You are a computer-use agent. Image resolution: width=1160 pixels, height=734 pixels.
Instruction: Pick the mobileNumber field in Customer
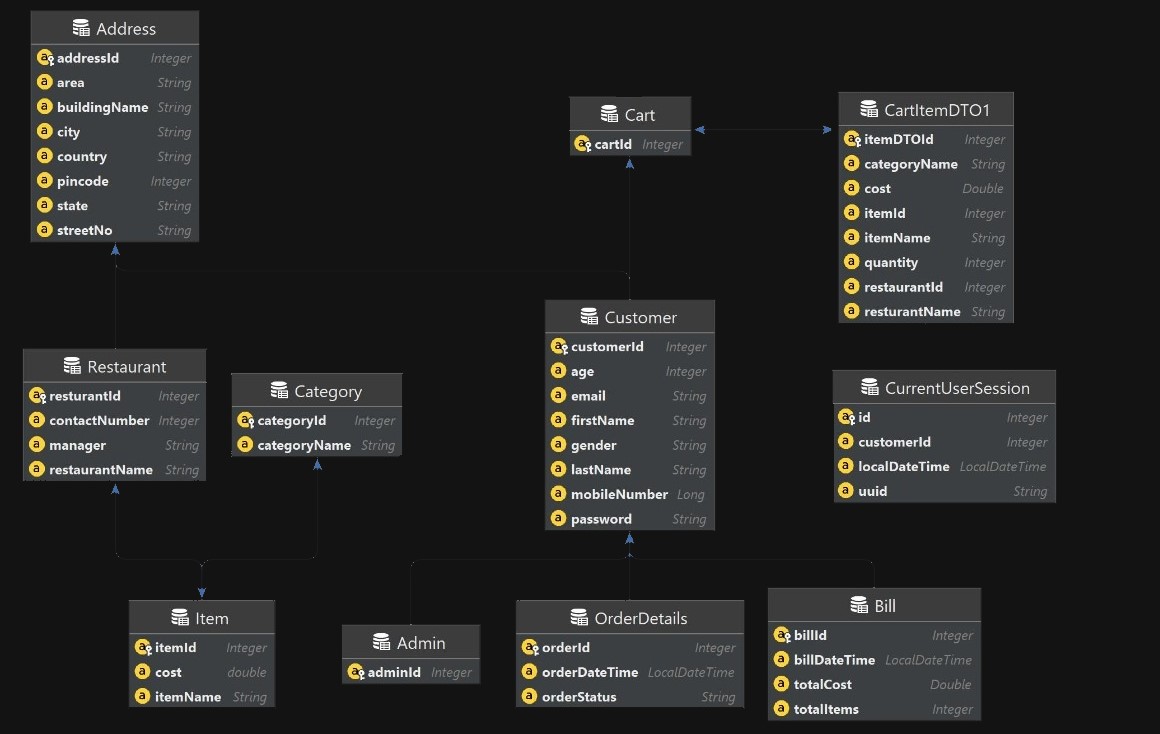coord(618,494)
